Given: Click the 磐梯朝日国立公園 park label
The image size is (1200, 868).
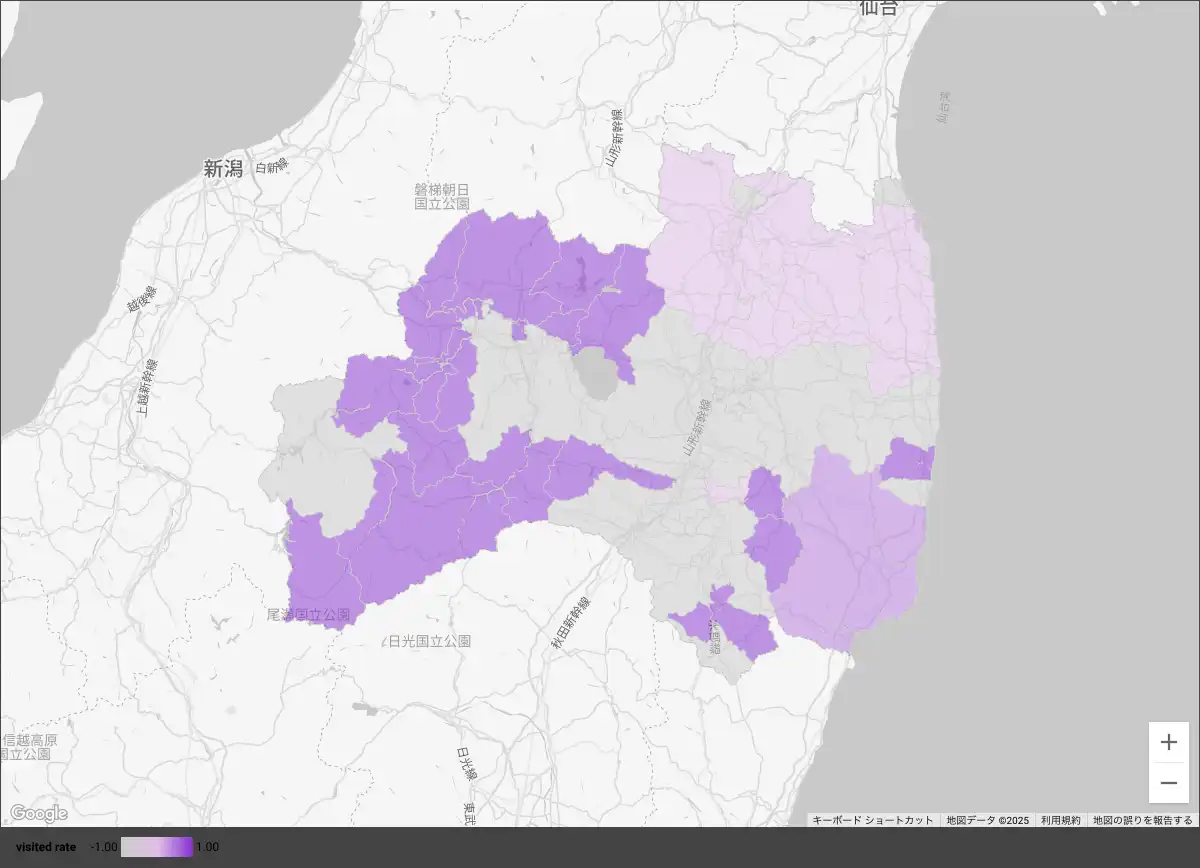Looking at the screenshot, I should tap(442, 196).
